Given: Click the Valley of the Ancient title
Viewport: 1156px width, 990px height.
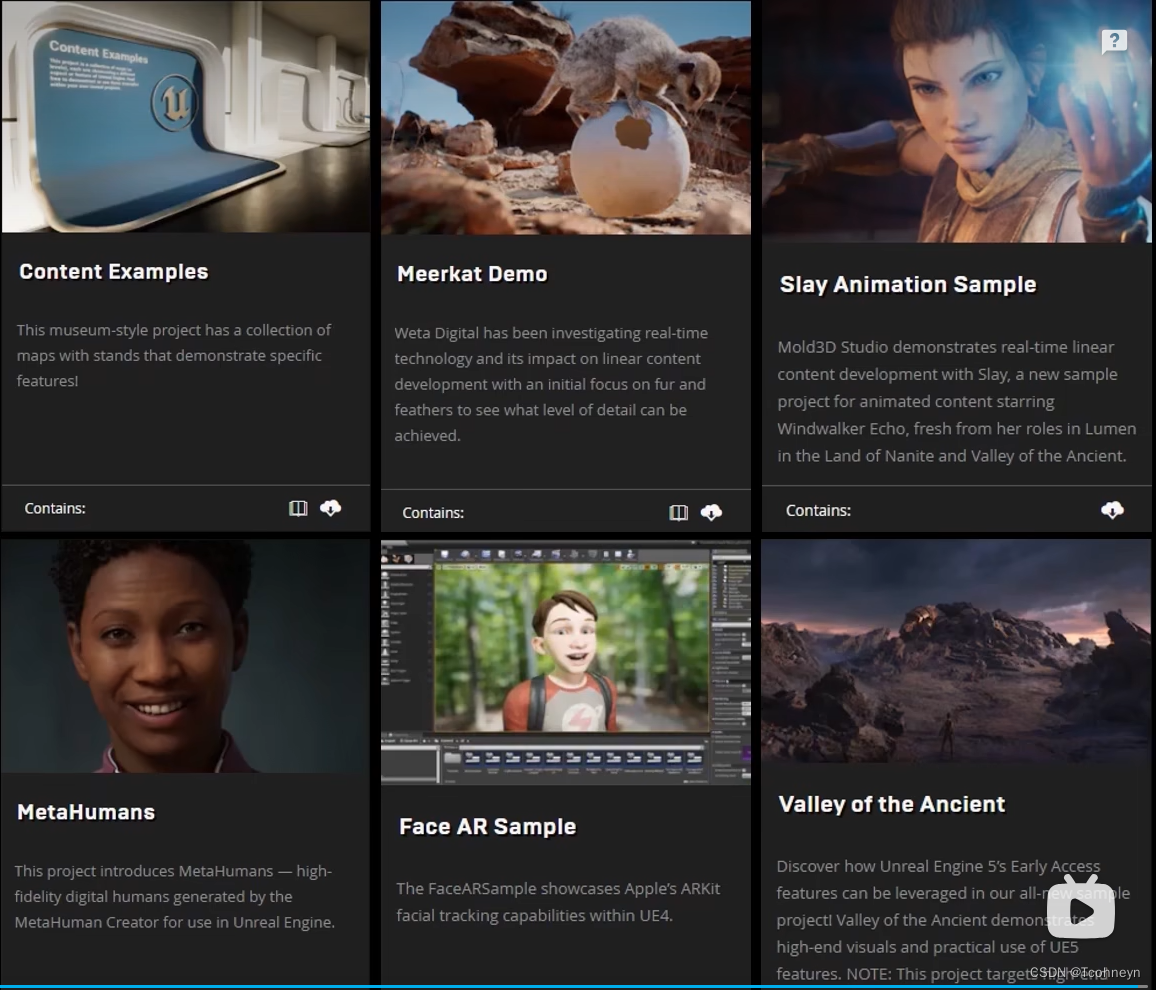Looking at the screenshot, I should 891,803.
